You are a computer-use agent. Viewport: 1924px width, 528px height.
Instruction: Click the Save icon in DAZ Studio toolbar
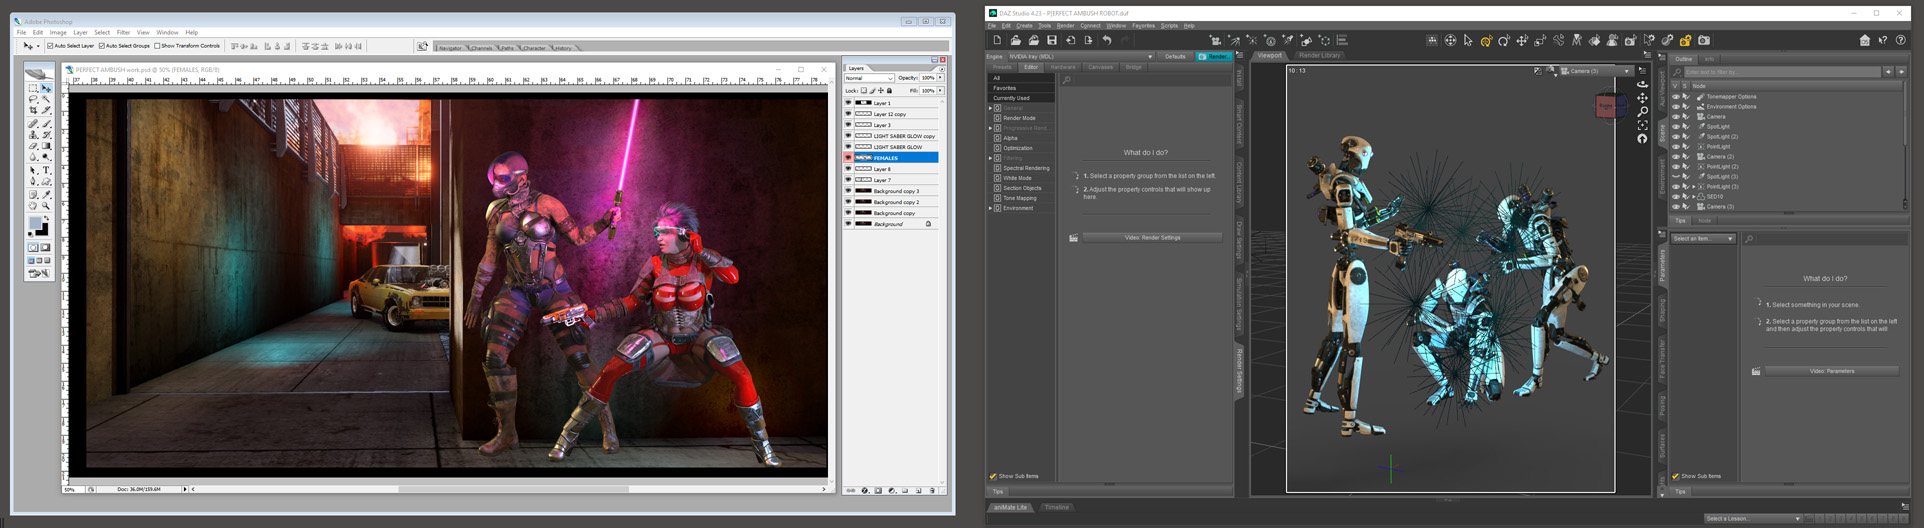1052,40
